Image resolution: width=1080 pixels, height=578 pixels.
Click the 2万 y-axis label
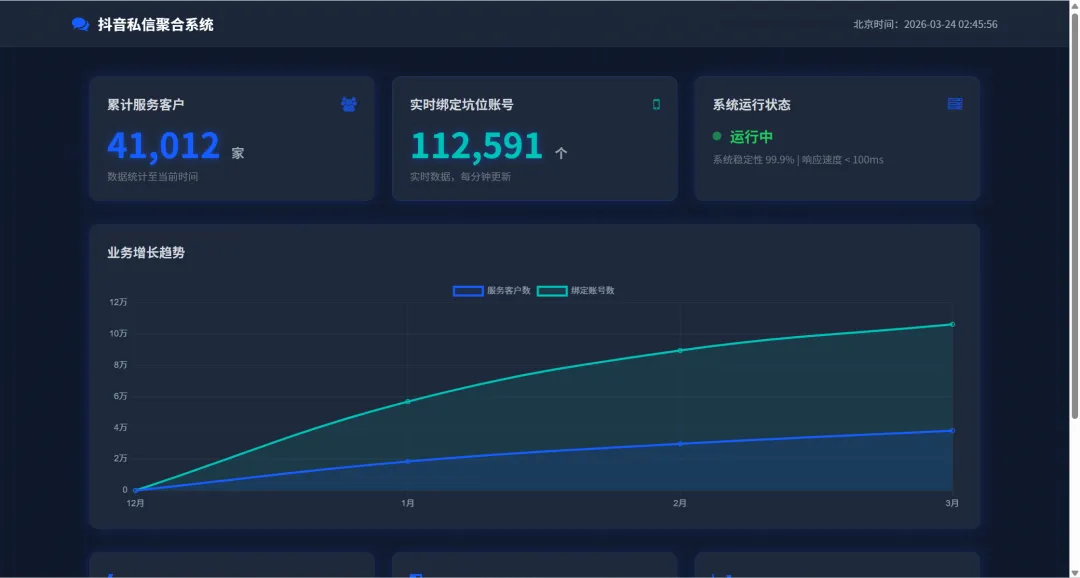pos(121,459)
